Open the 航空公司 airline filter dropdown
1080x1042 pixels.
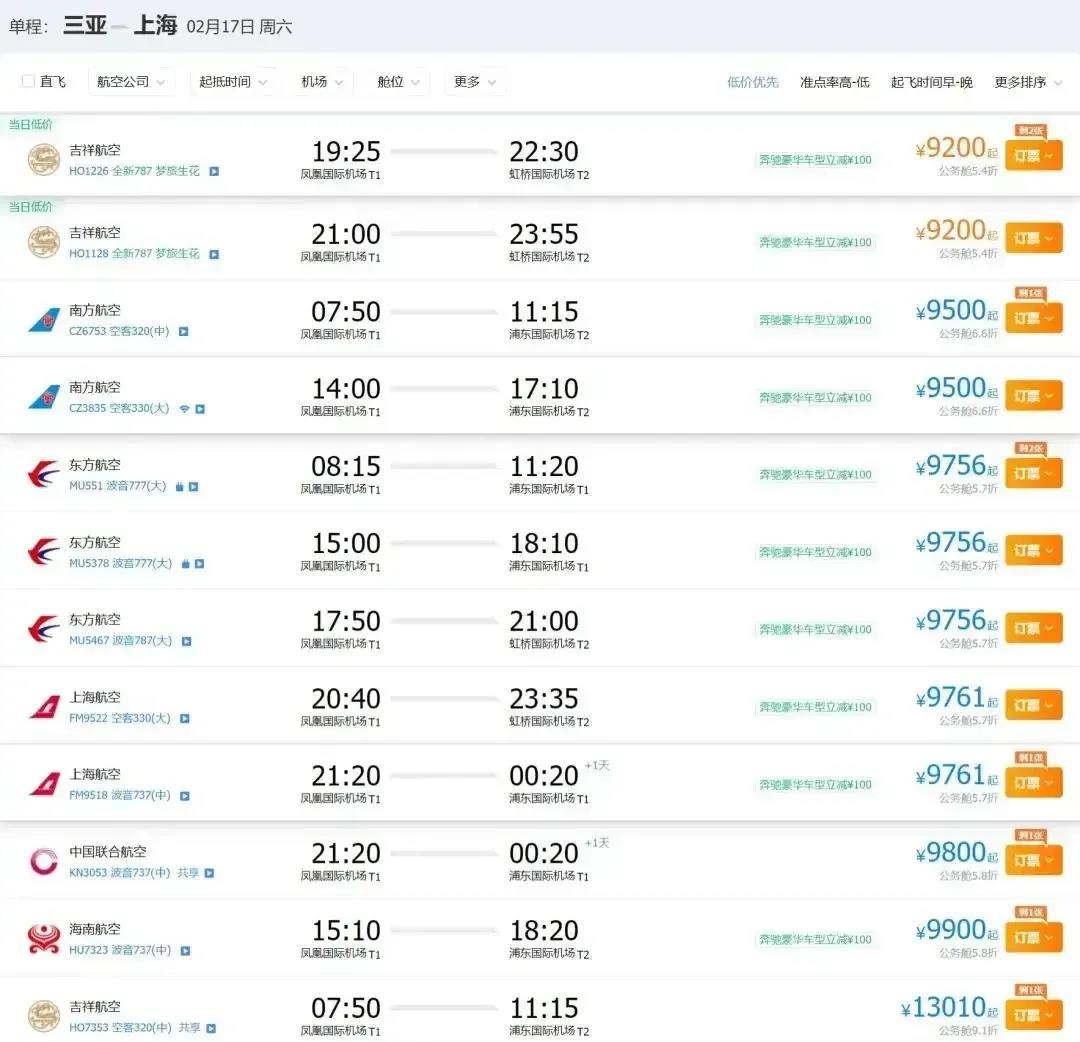[131, 81]
